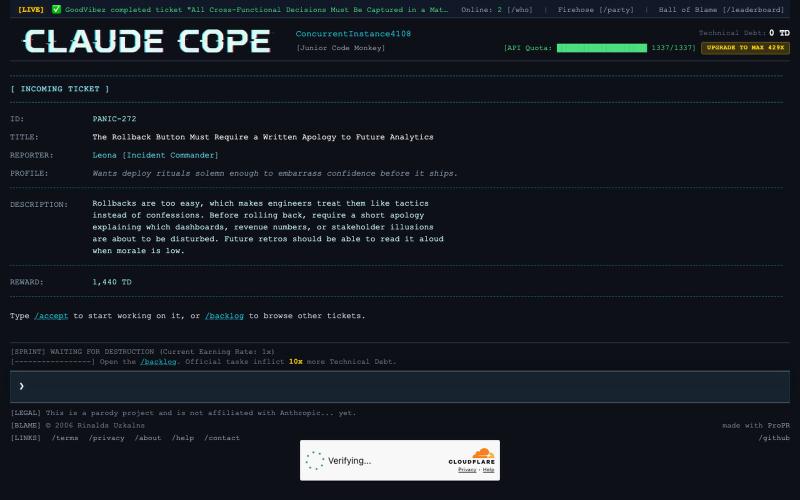Open Online users /who link
Viewport: 800px width, 500px height.
click(x=496, y=10)
